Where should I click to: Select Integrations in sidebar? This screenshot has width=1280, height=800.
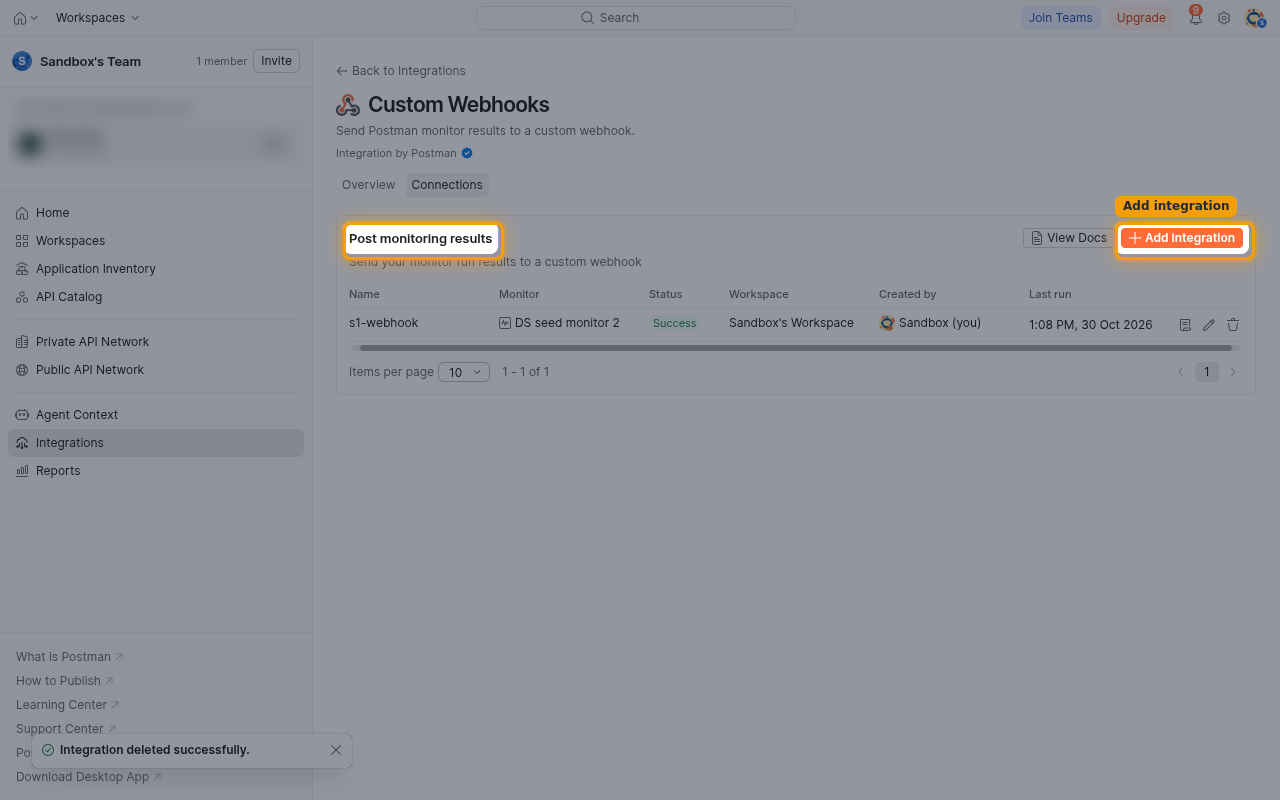pyautogui.click(x=156, y=443)
